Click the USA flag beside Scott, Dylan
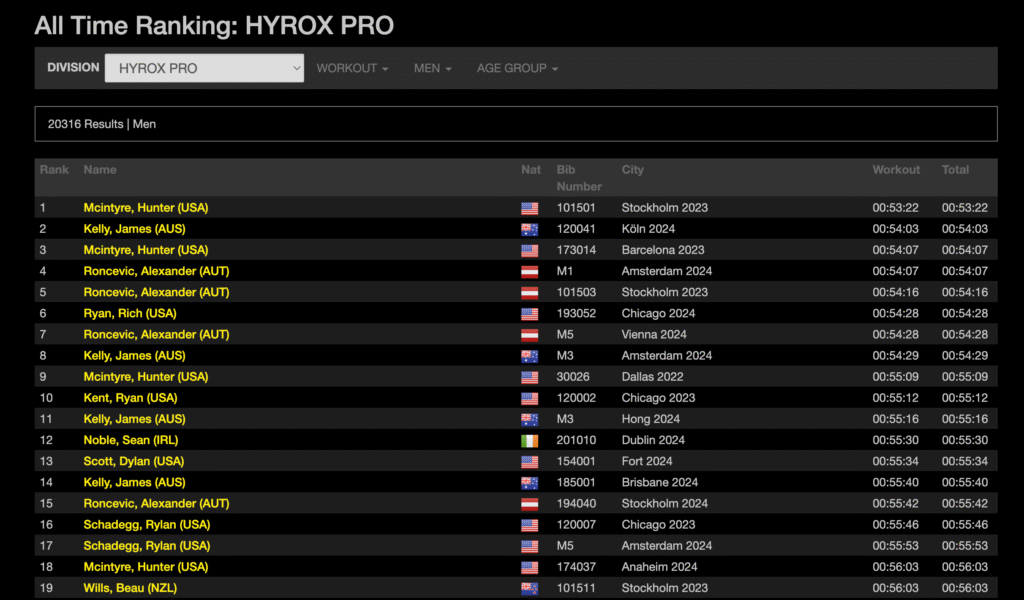This screenshot has height=600, width=1024. tap(530, 462)
